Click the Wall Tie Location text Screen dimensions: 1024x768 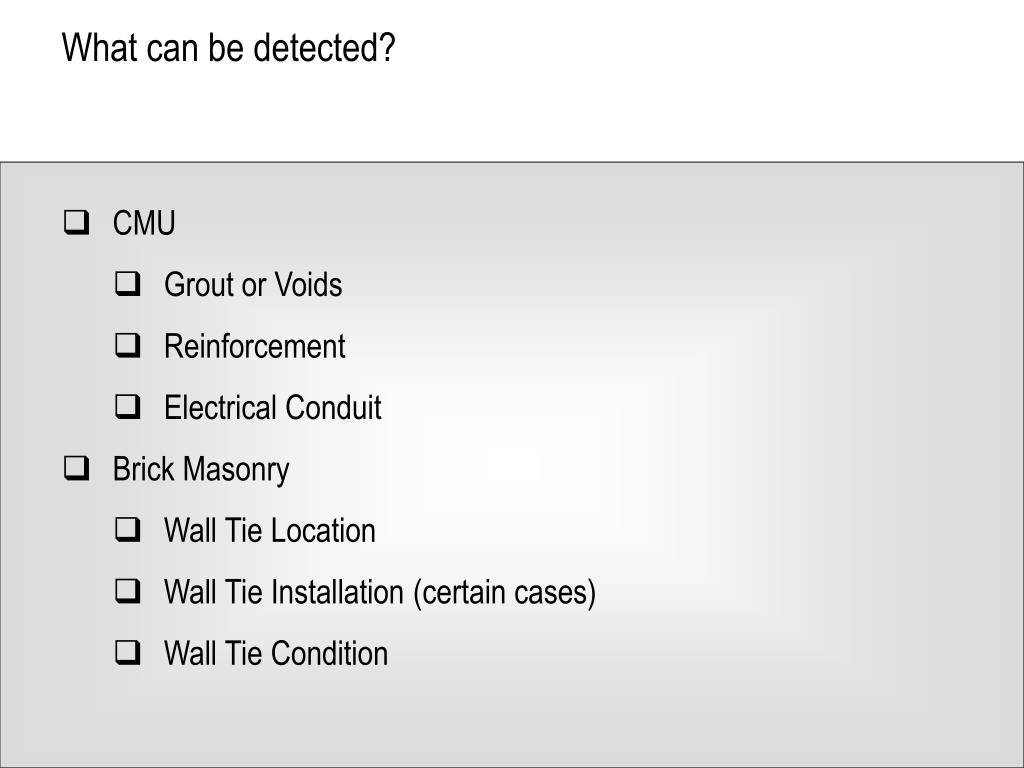coord(270,530)
